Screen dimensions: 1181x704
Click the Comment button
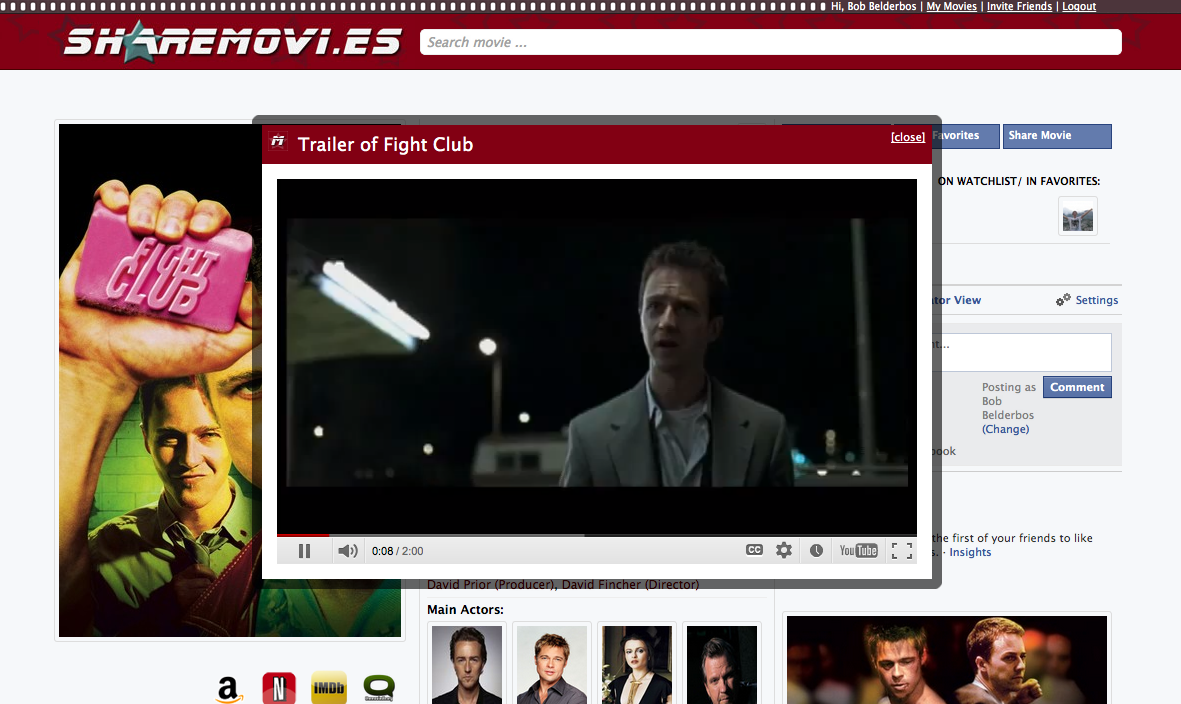(x=1077, y=387)
